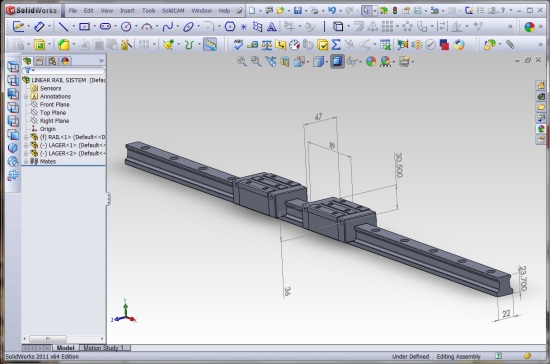Open the View Orientation dropdown

coord(308,62)
